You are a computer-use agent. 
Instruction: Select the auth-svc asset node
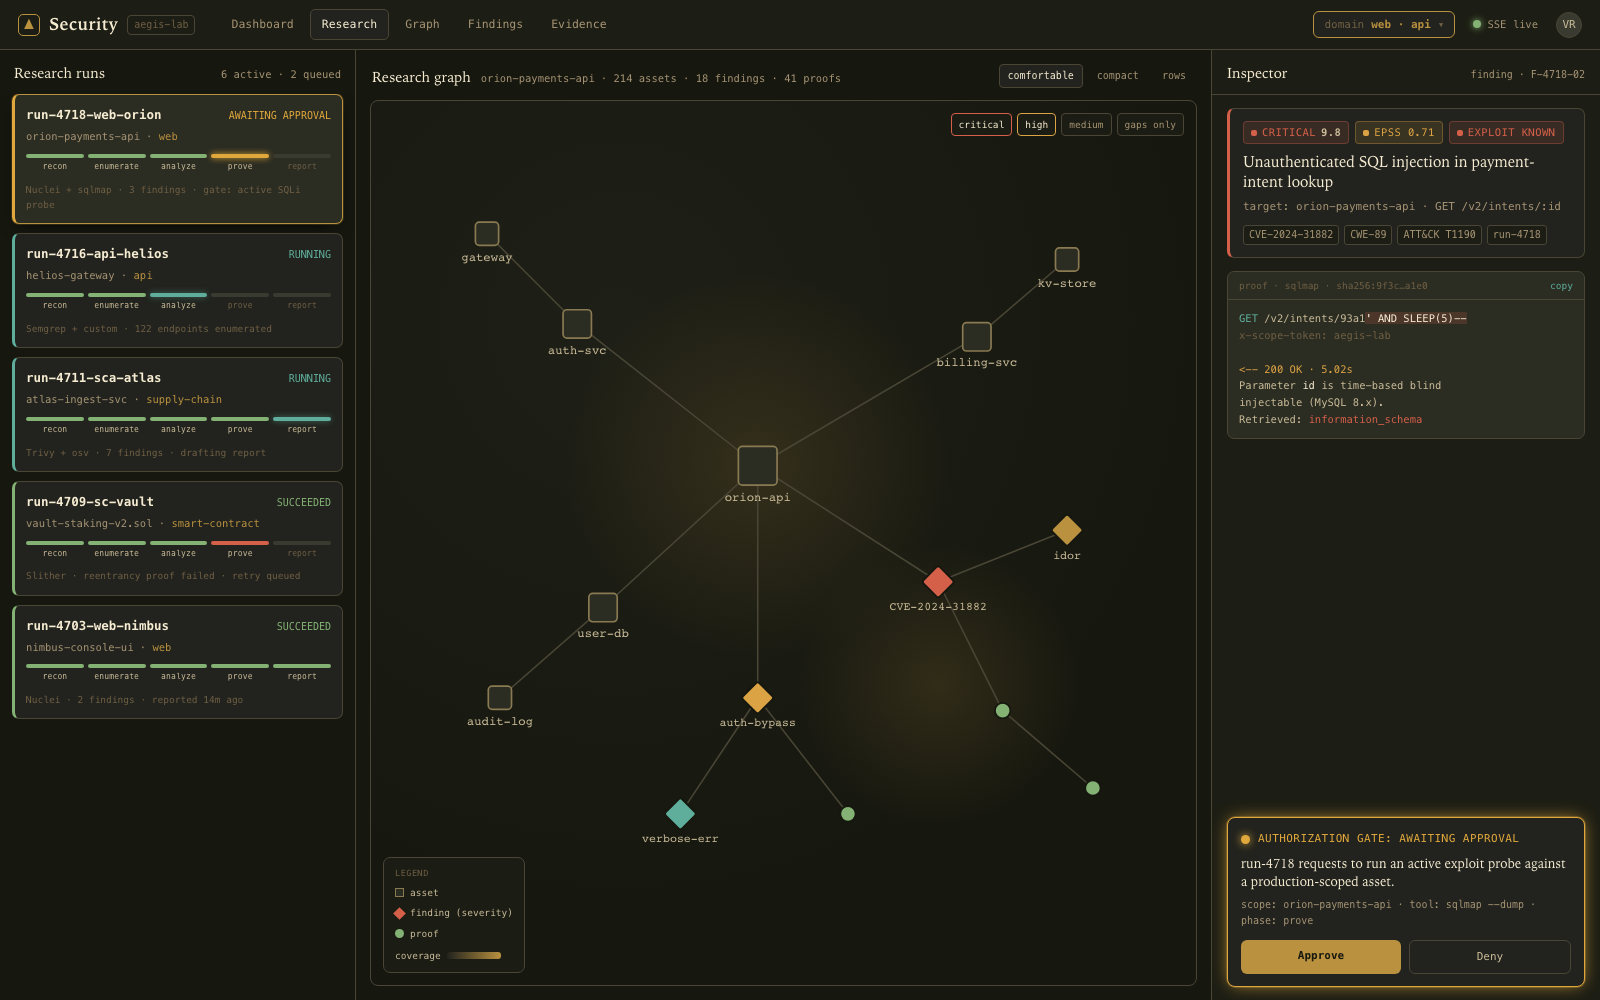point(577,324)
